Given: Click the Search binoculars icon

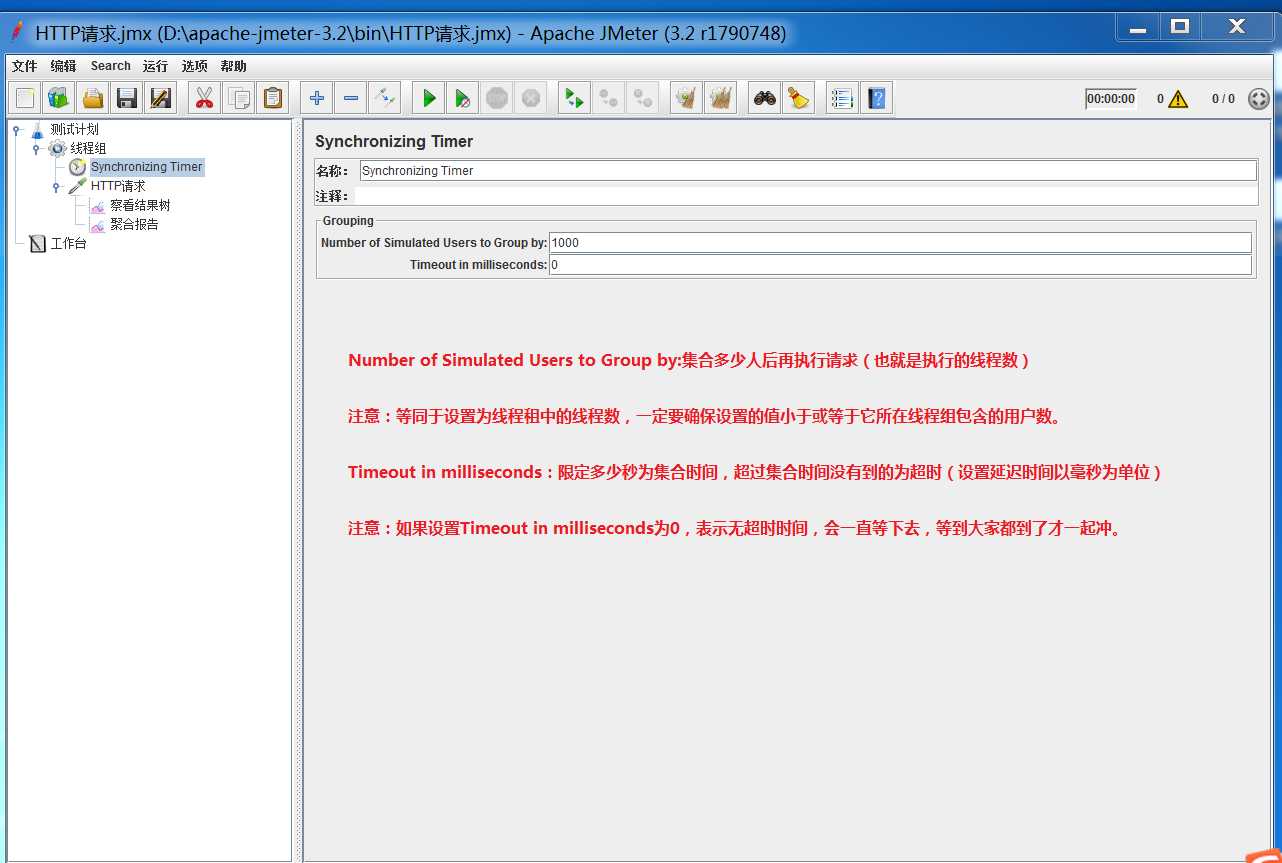Looking at the screenshot, I should 765,98.
